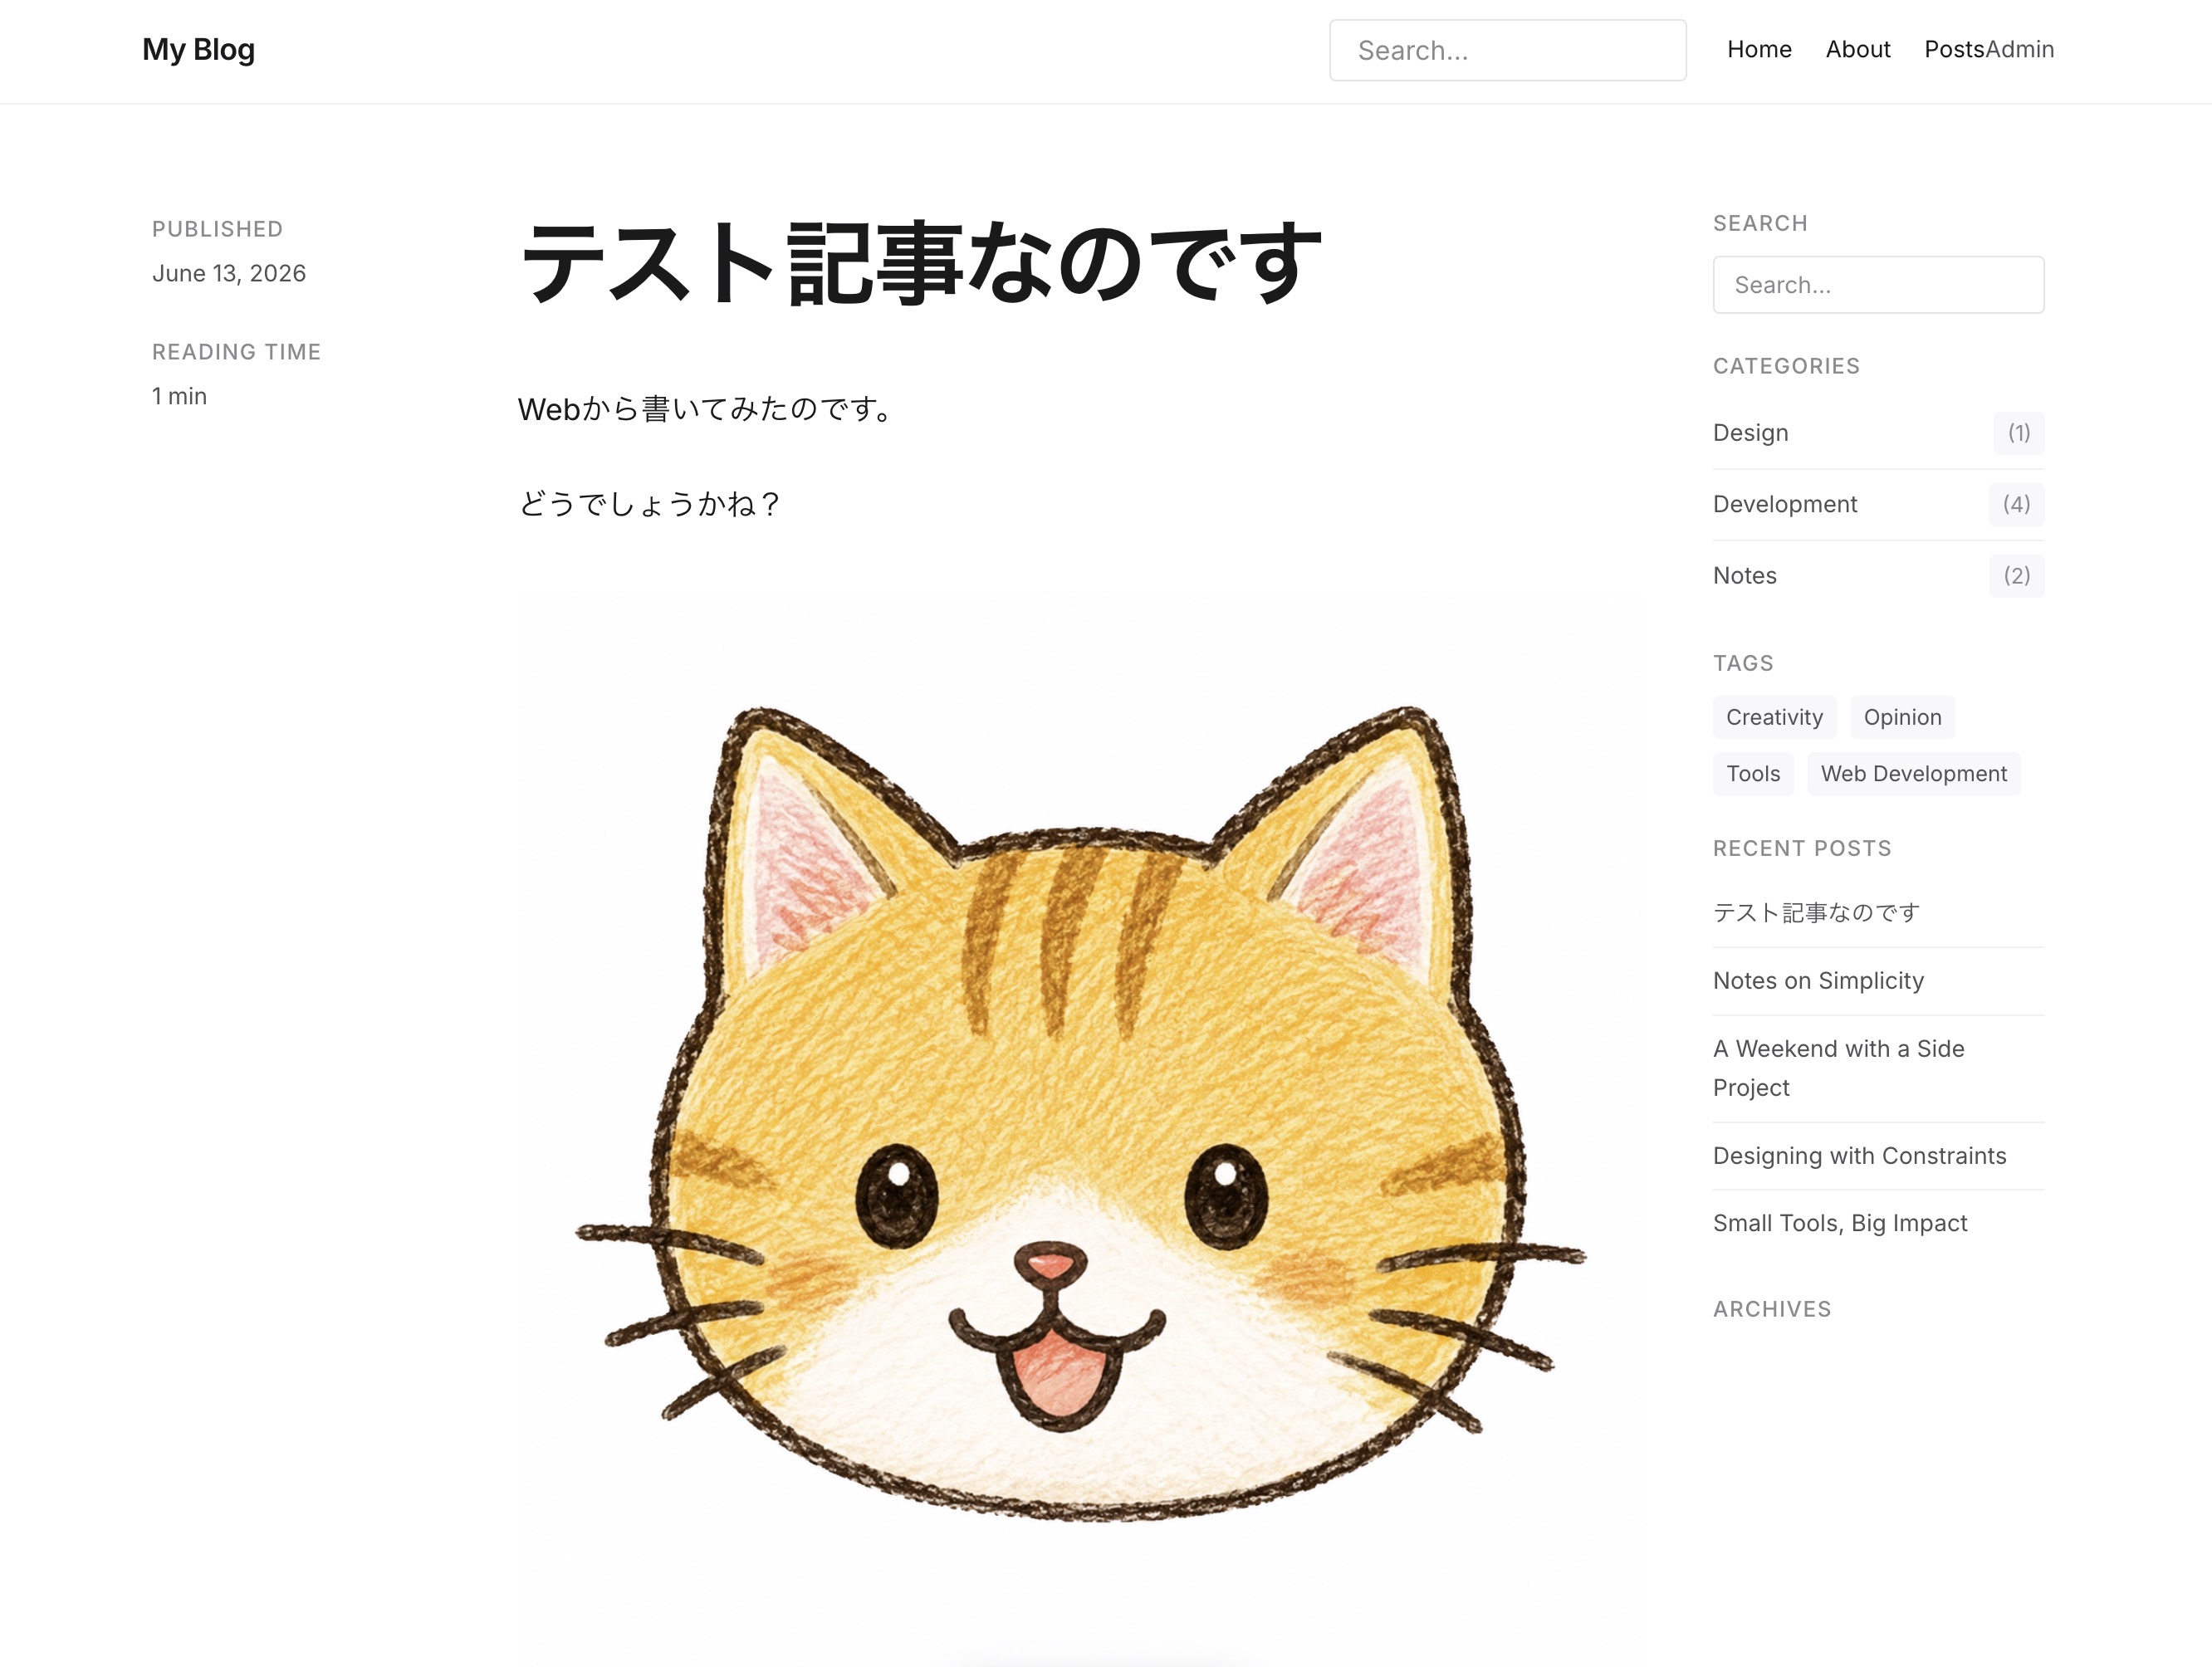This screenshot has width=2212, height=1667.
Task: Click the Notes count badge (2)
Action: (2016, 575)
